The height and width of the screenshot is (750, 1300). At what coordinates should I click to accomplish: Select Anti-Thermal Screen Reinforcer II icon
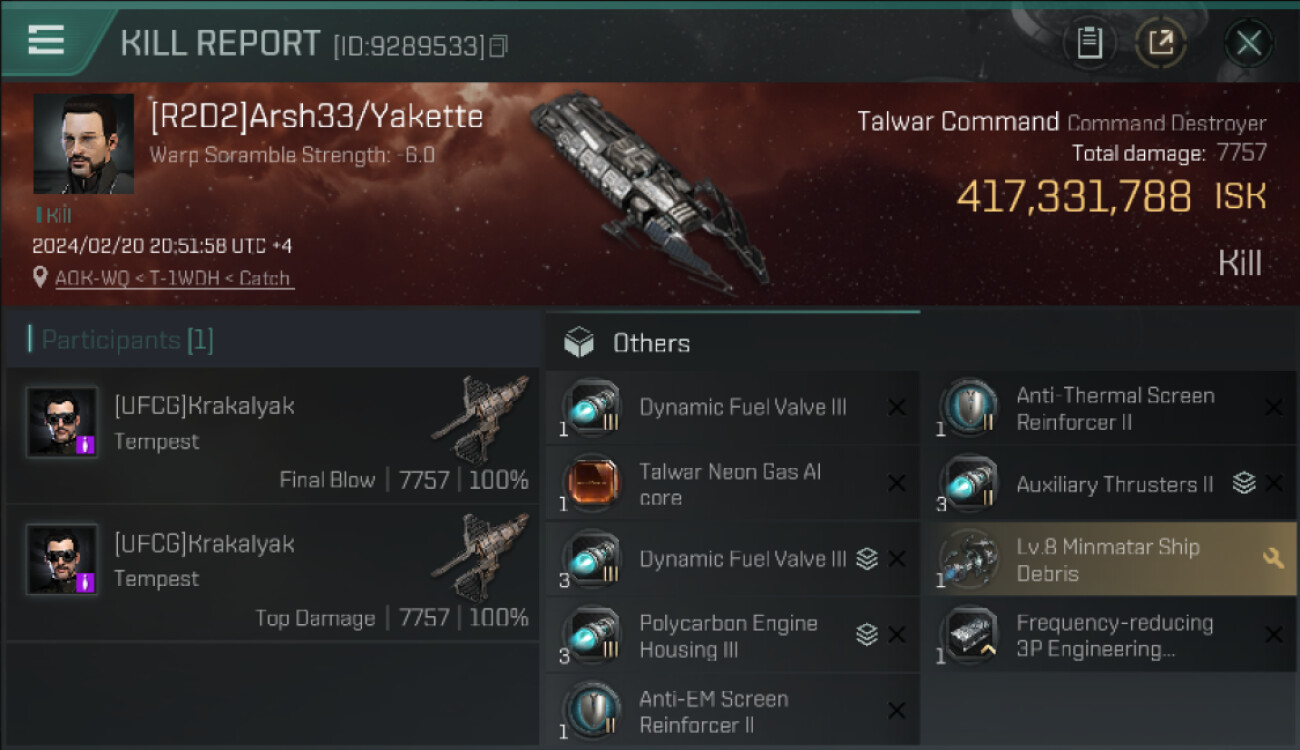968,408
